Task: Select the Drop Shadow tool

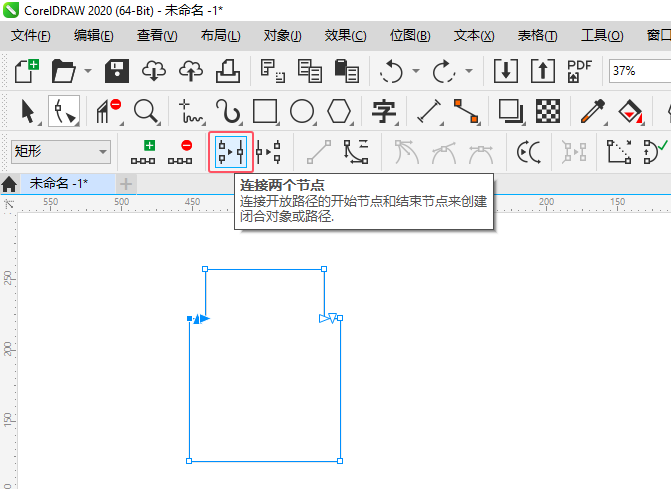Action: click(511, 111)
